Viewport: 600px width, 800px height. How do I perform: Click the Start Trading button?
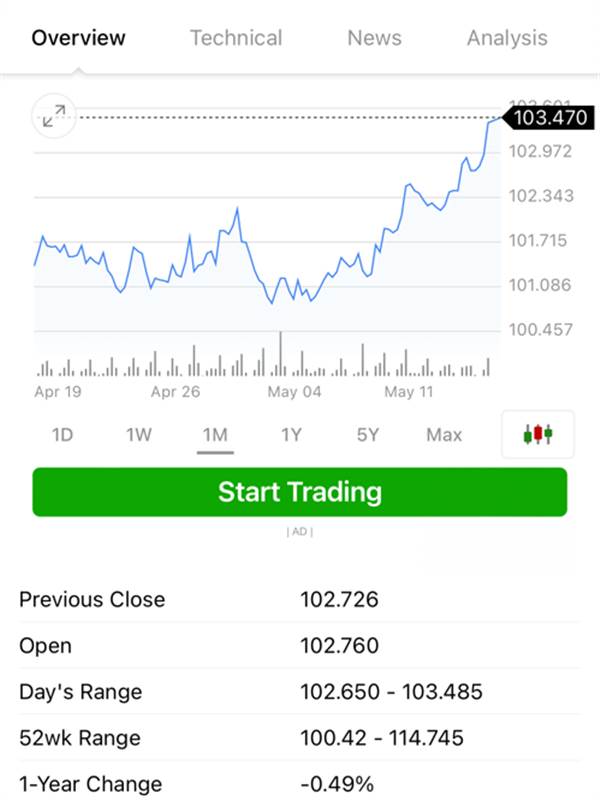coord(299,492)
